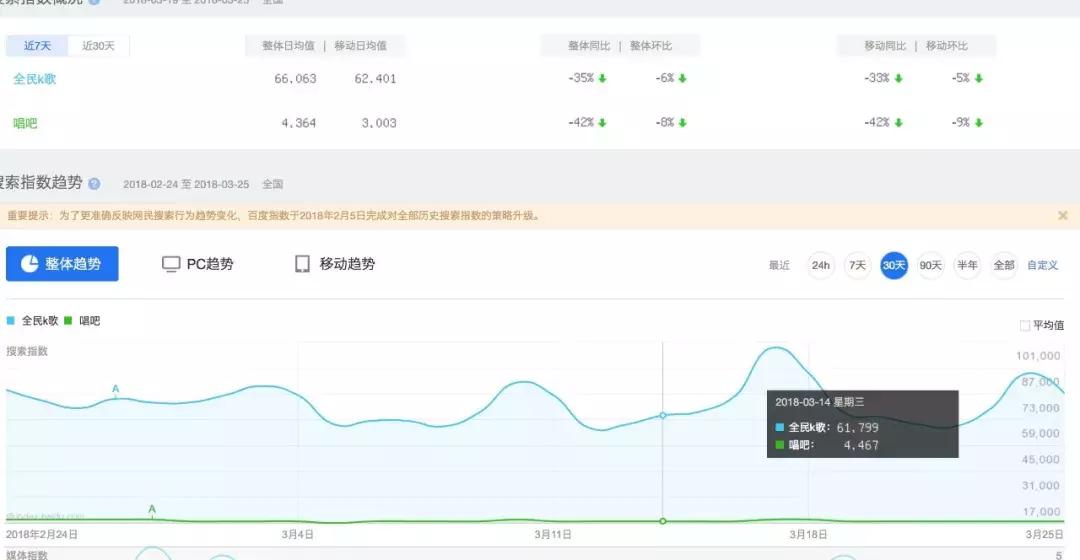Click the 唱吧 整体环比 -8% down arrow
The image size is (1080, 560).
tap(683, 123)
